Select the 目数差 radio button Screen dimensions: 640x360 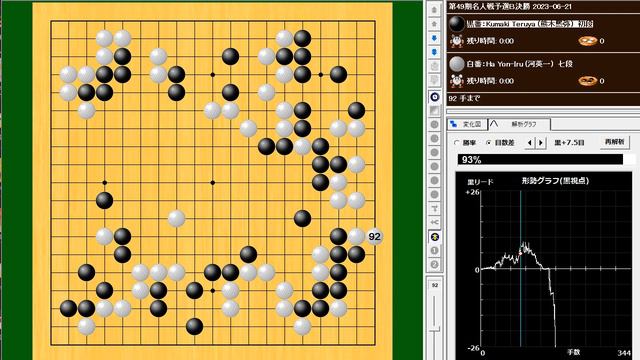[489, 143]
